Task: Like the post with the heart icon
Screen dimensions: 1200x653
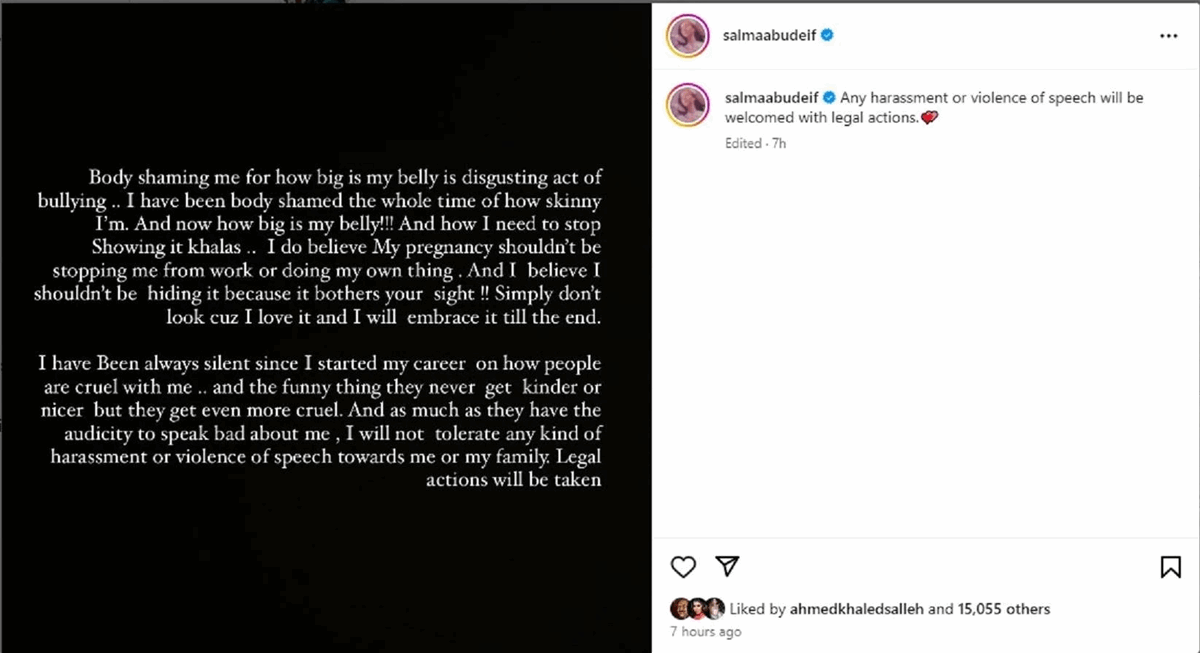Action: click(683, 567)
